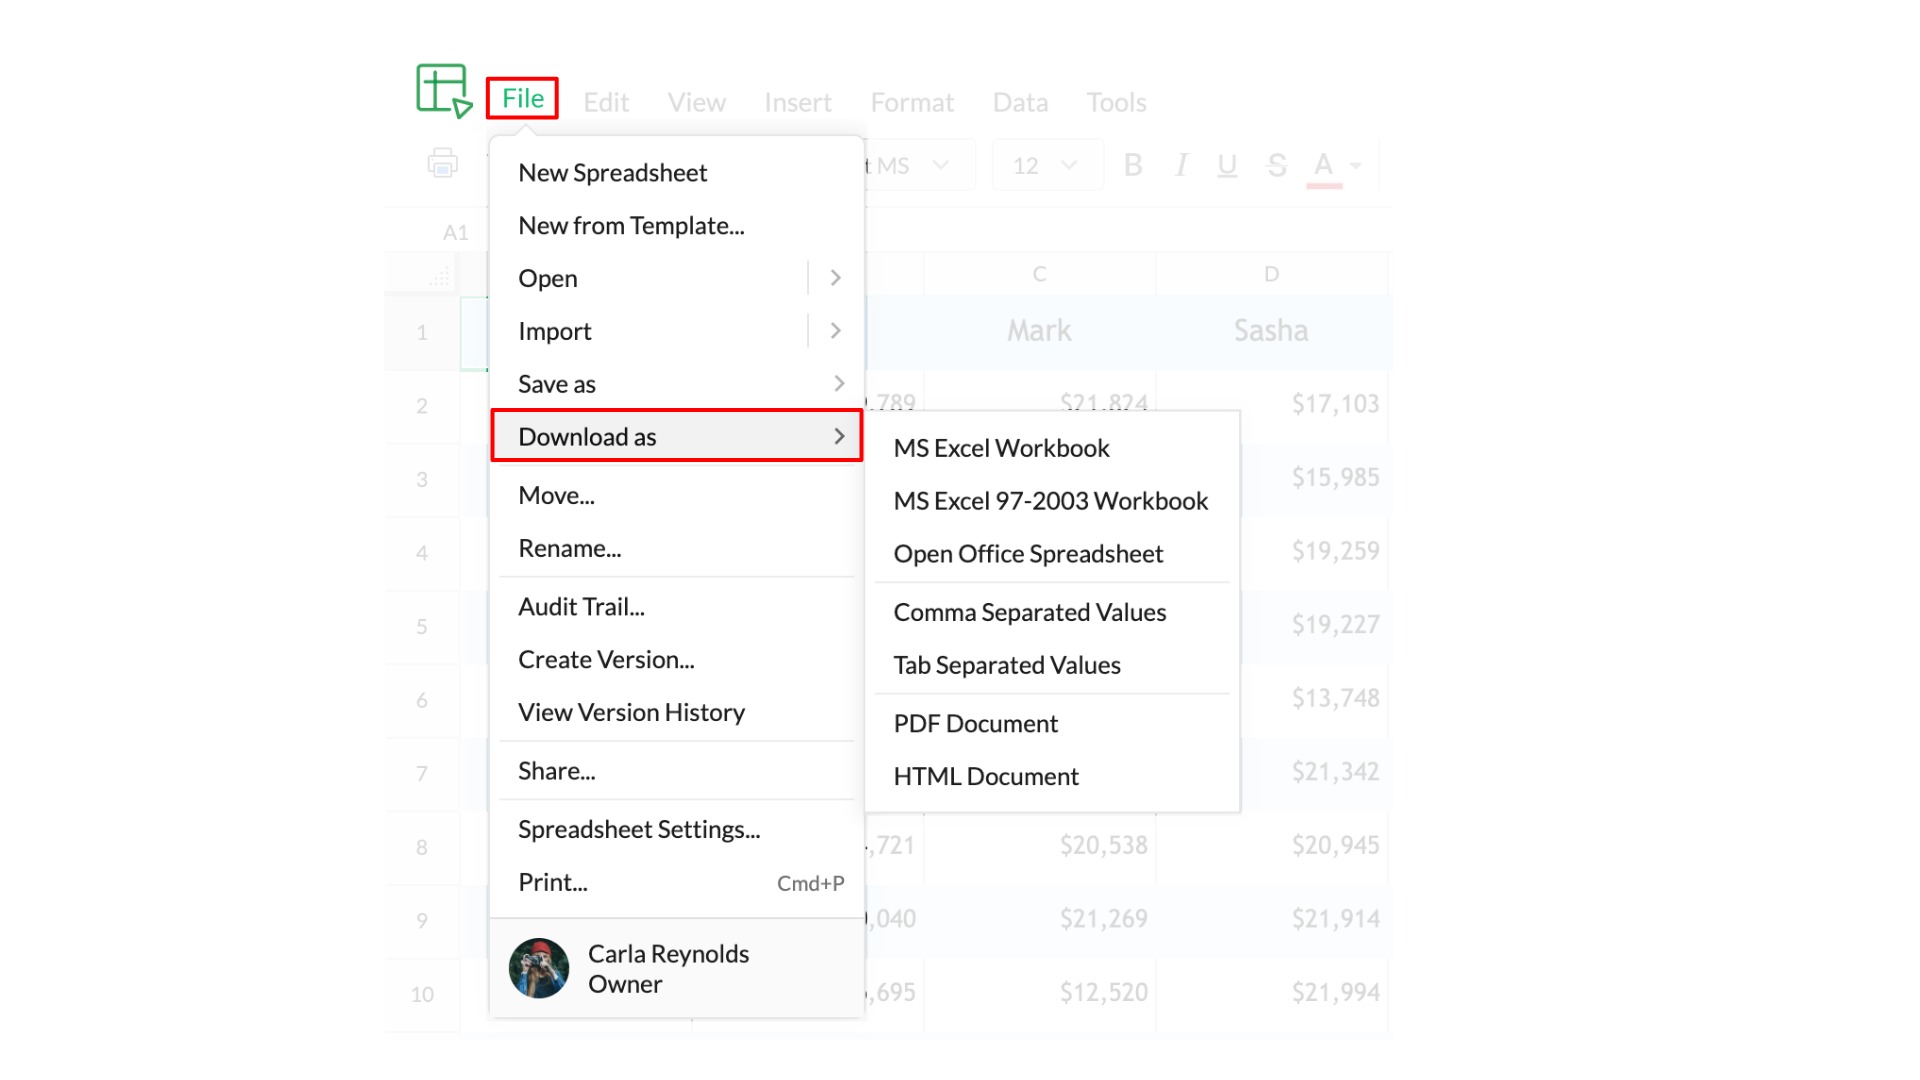Screen dimensions: 1920x1080
Task: Click the Print toolbar icon
Action: [x=442, y=163]
